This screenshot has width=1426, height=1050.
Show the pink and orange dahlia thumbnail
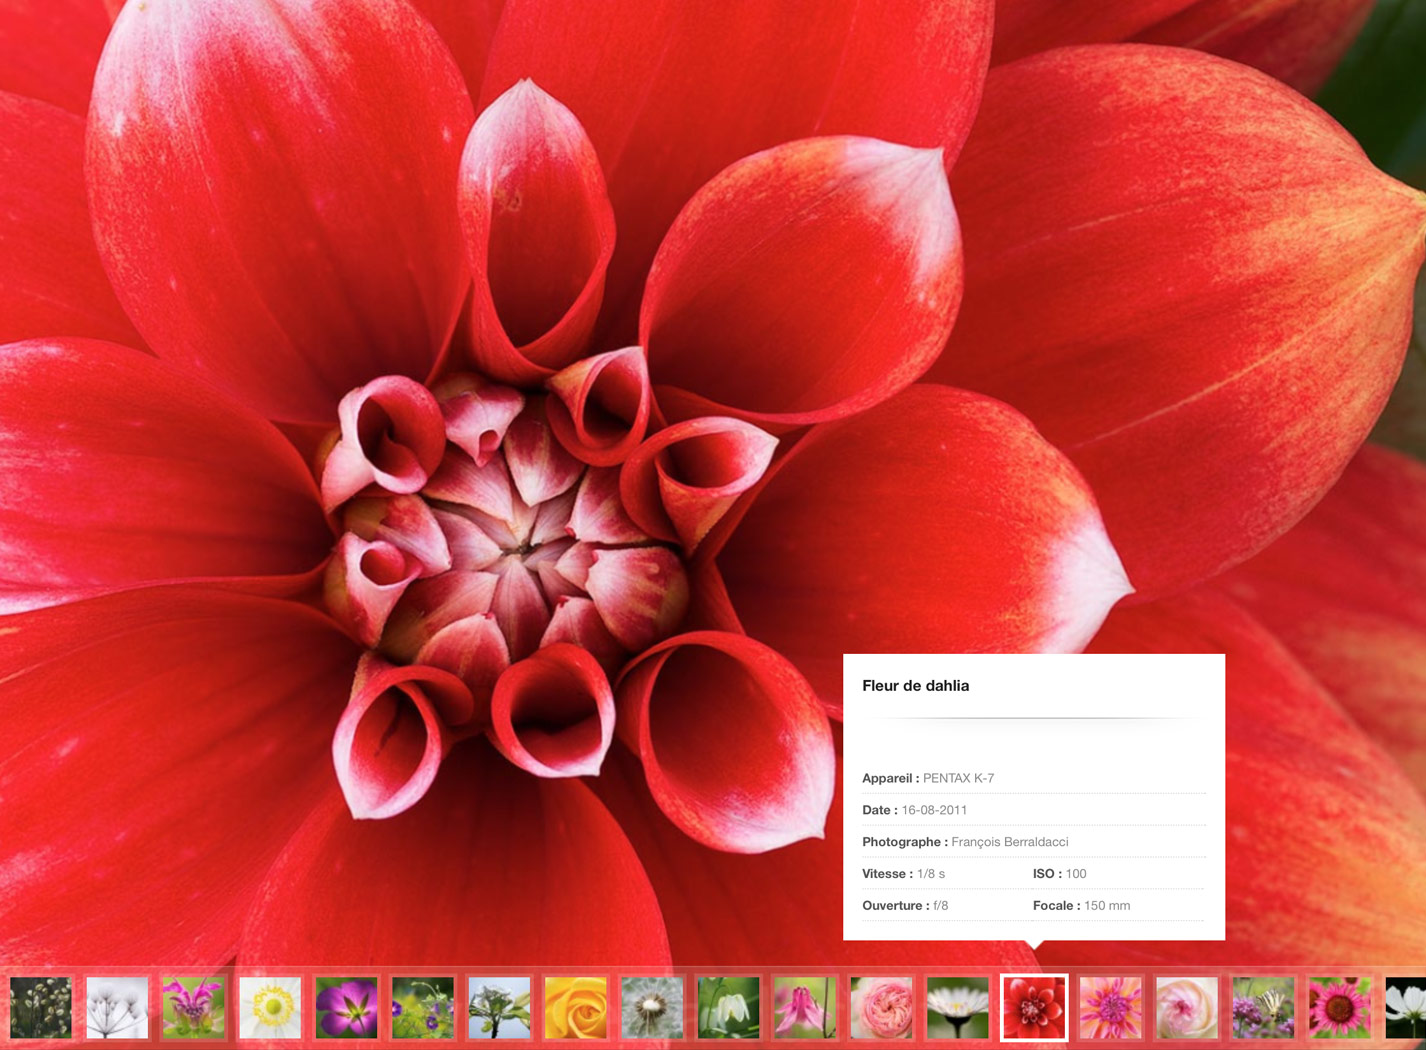[1111, 1007]
